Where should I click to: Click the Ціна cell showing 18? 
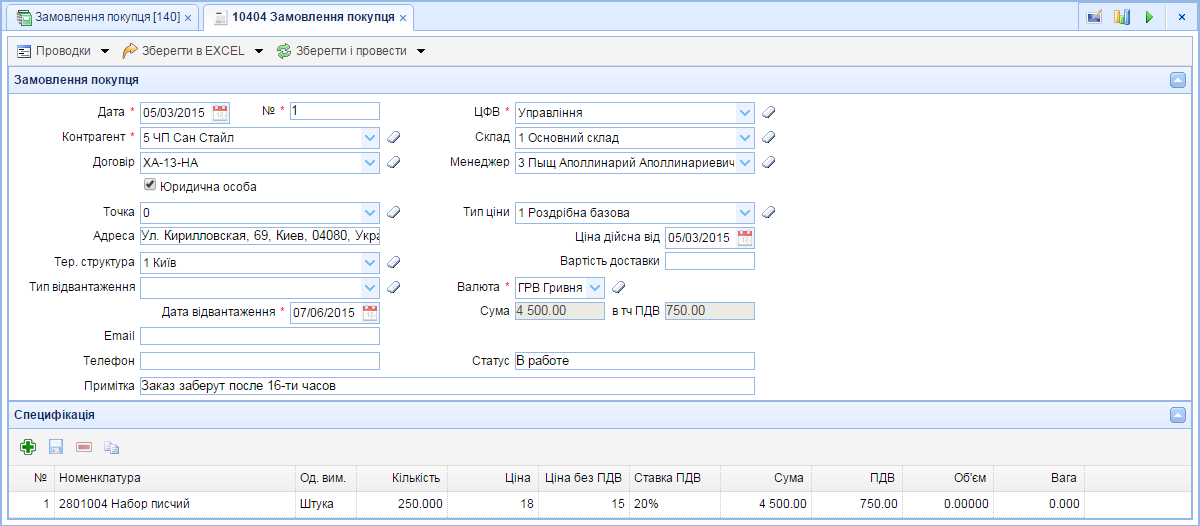click(492, 504)
